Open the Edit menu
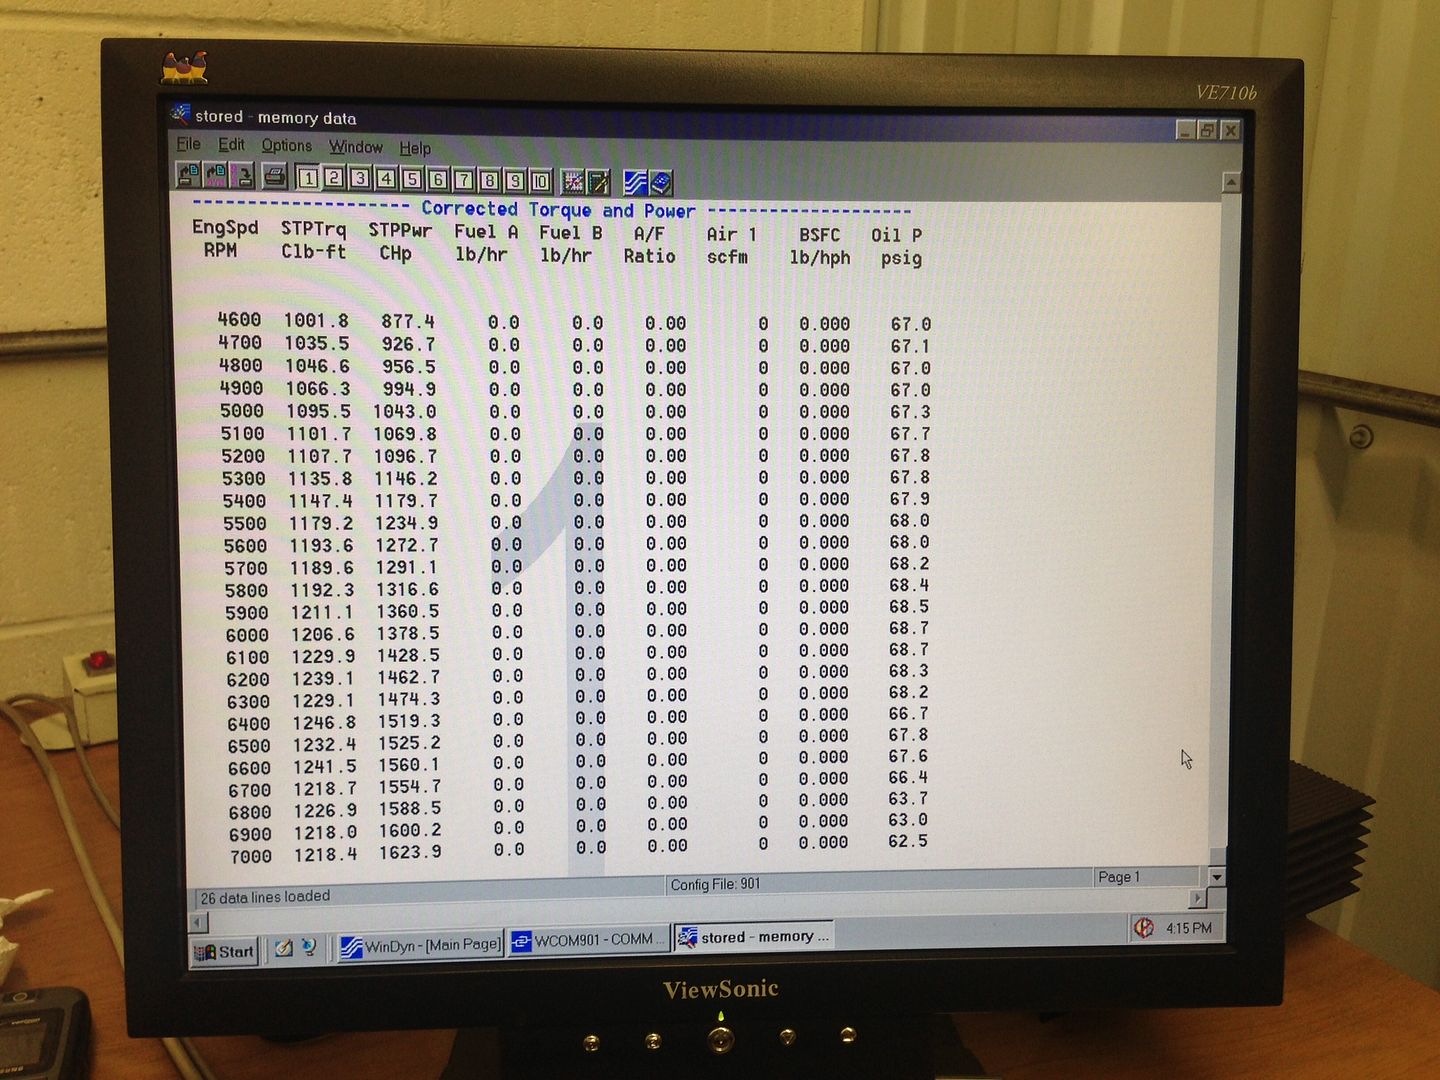The width and height of the screenshot is (1440, 1080). 231,145
